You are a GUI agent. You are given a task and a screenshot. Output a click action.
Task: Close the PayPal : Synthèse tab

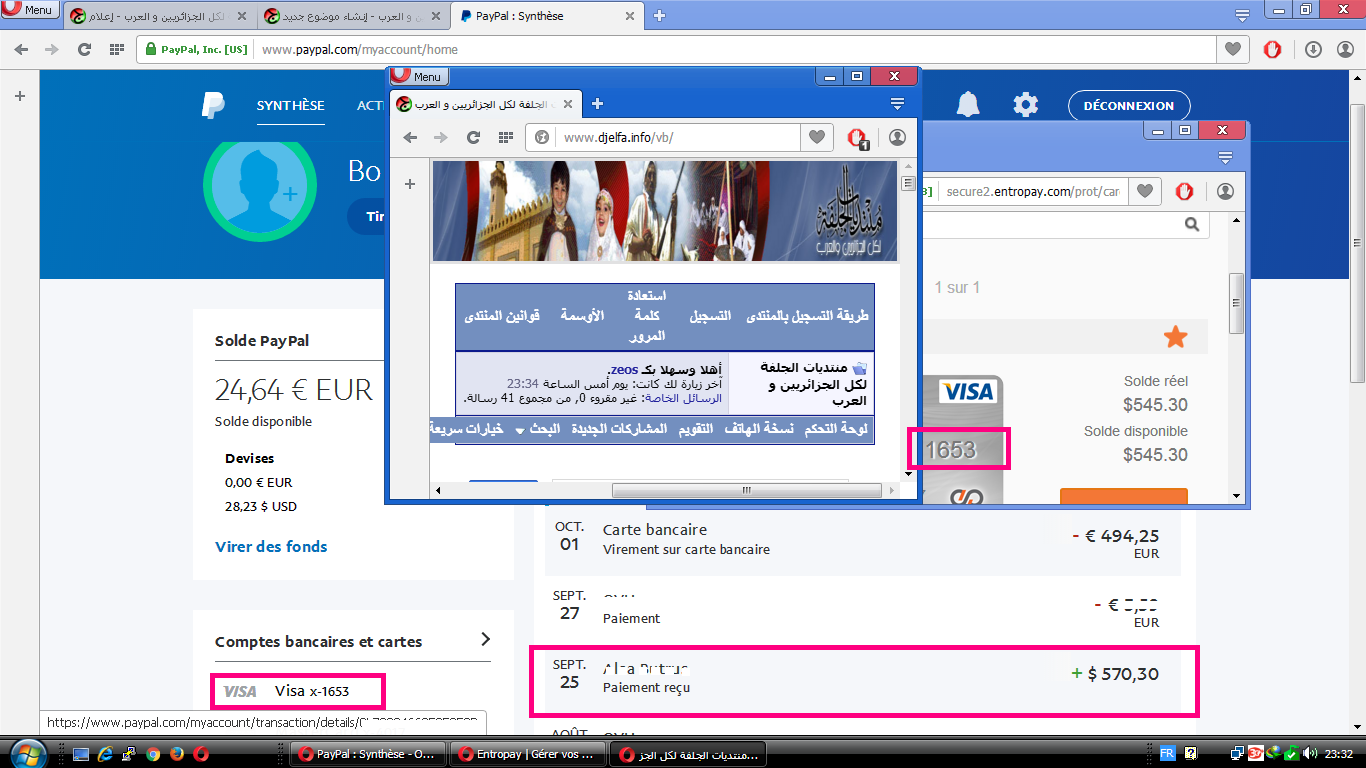(630, 17)
